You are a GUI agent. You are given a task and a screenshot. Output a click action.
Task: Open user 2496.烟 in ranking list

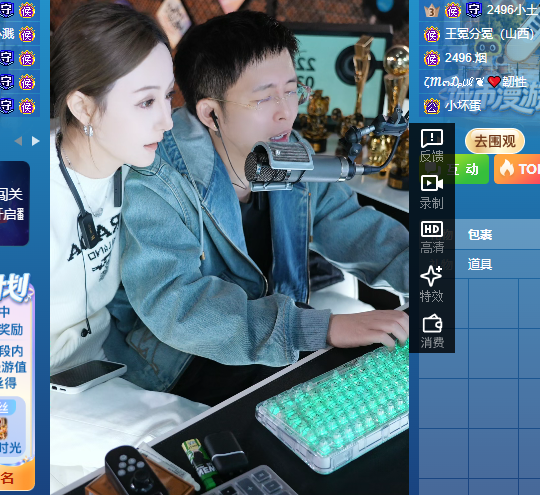(x=466, y=58)
